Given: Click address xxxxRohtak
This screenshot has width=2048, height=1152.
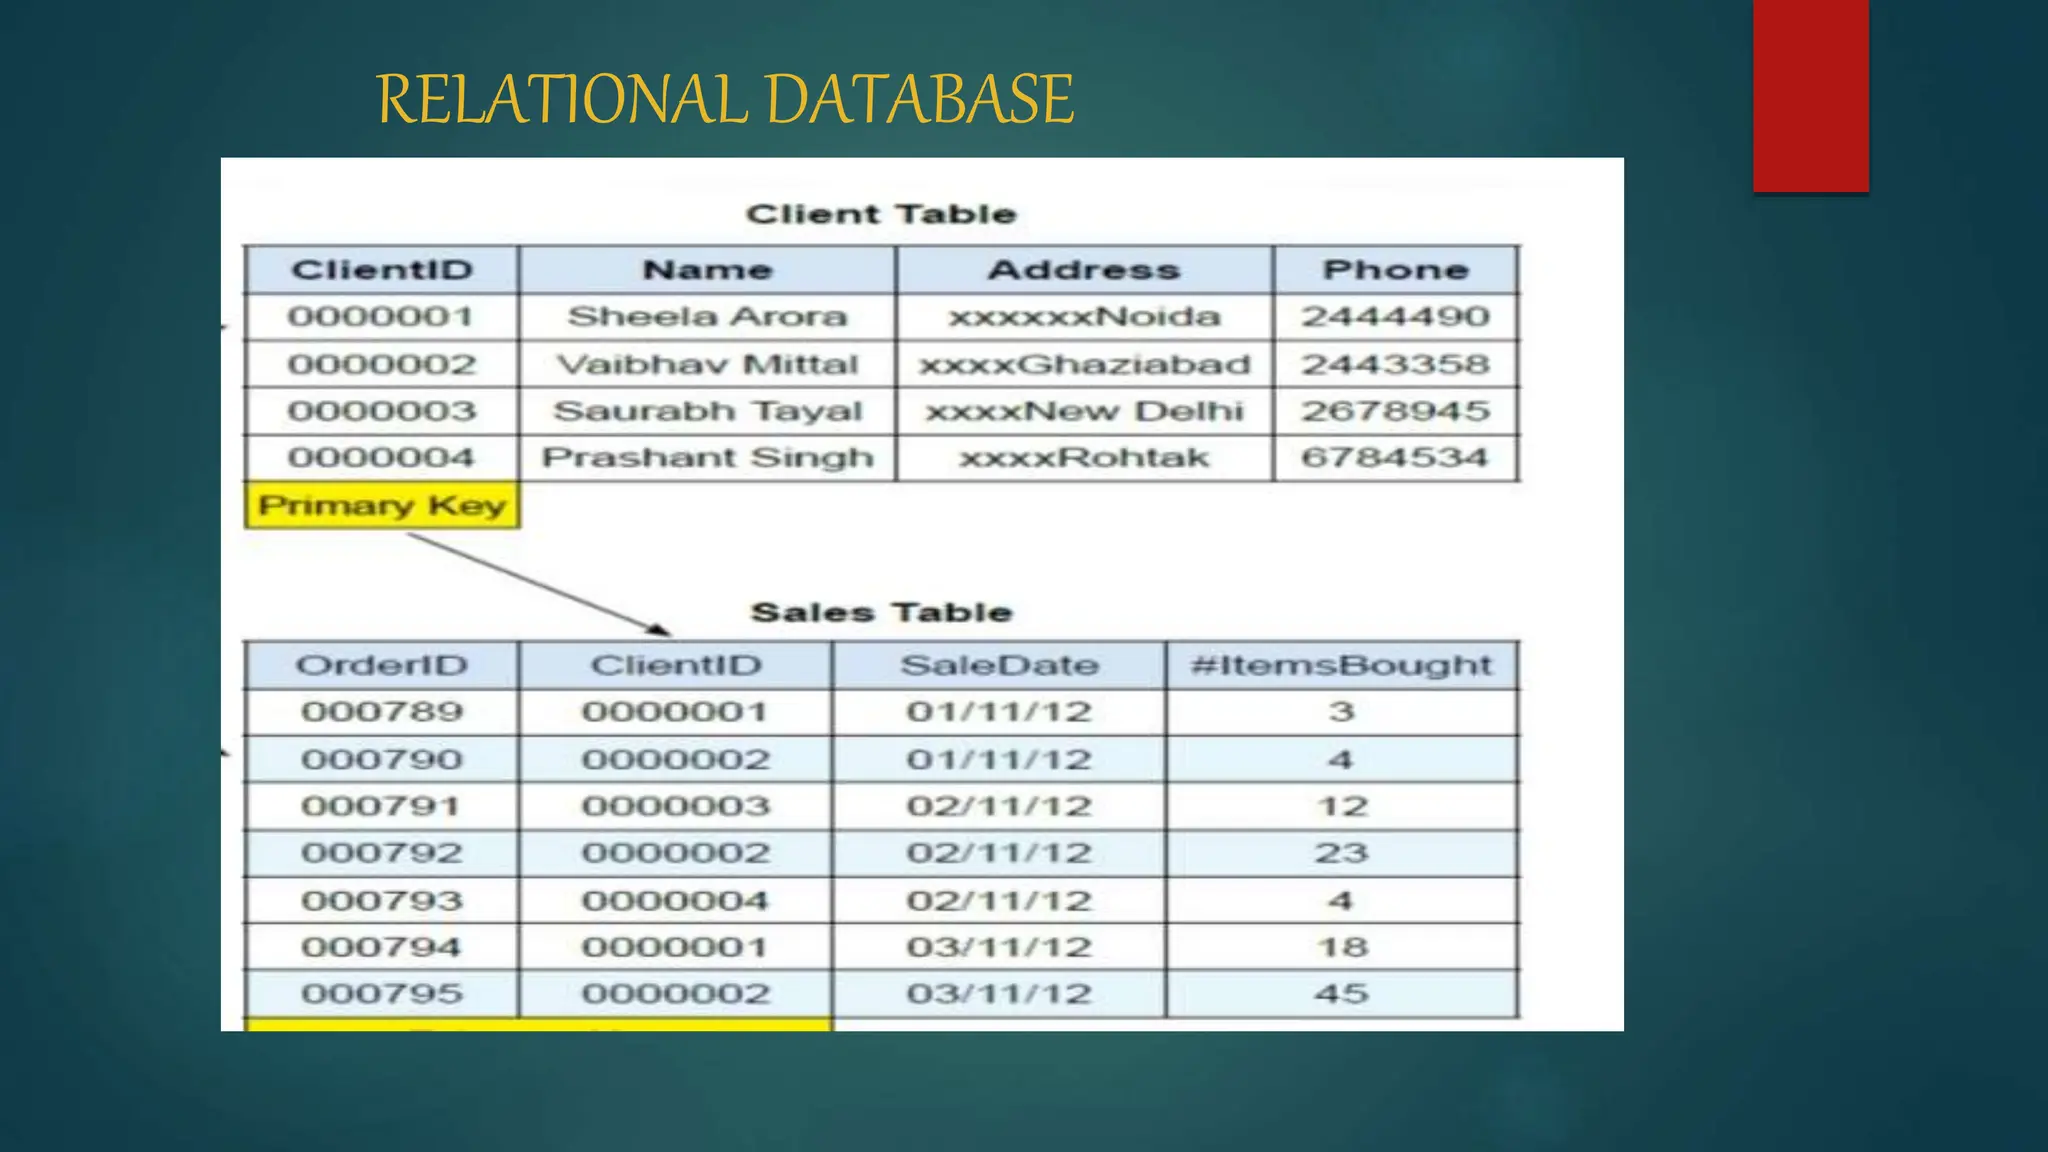Looking at the screenshot, I should [x=1084, y=458].
